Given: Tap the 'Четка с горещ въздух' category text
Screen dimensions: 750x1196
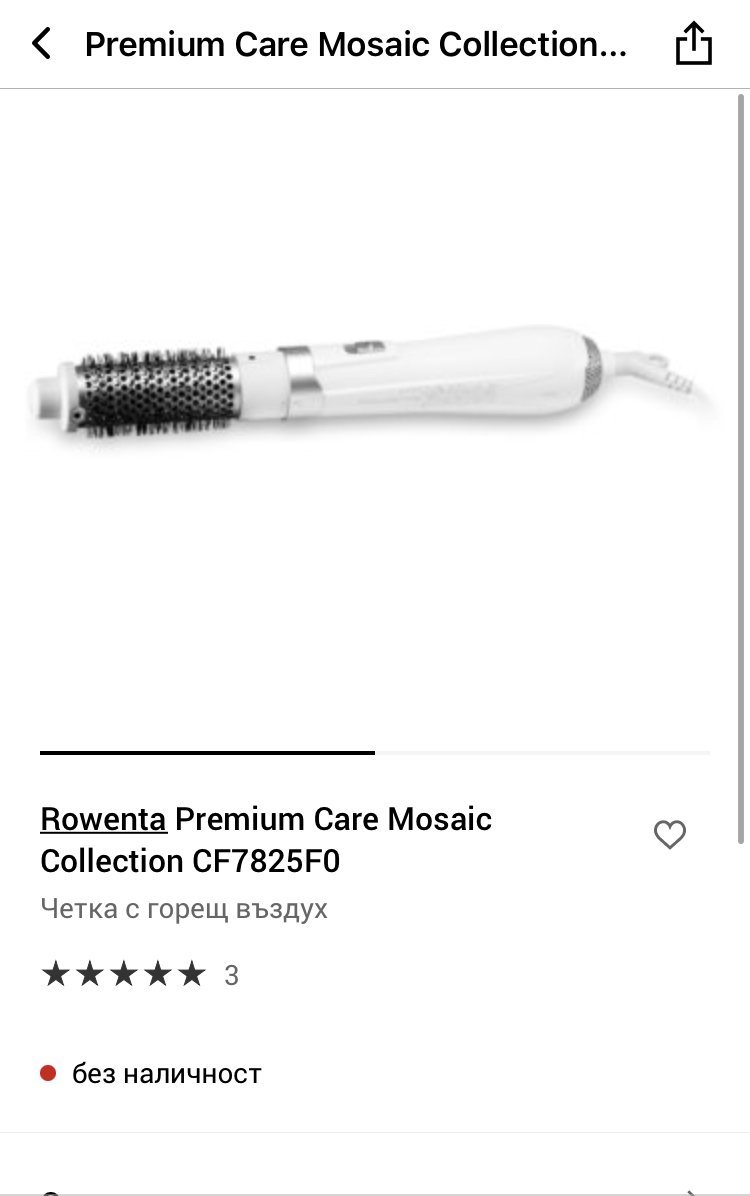Looking at the screenshot, I should tap(184, 909).
